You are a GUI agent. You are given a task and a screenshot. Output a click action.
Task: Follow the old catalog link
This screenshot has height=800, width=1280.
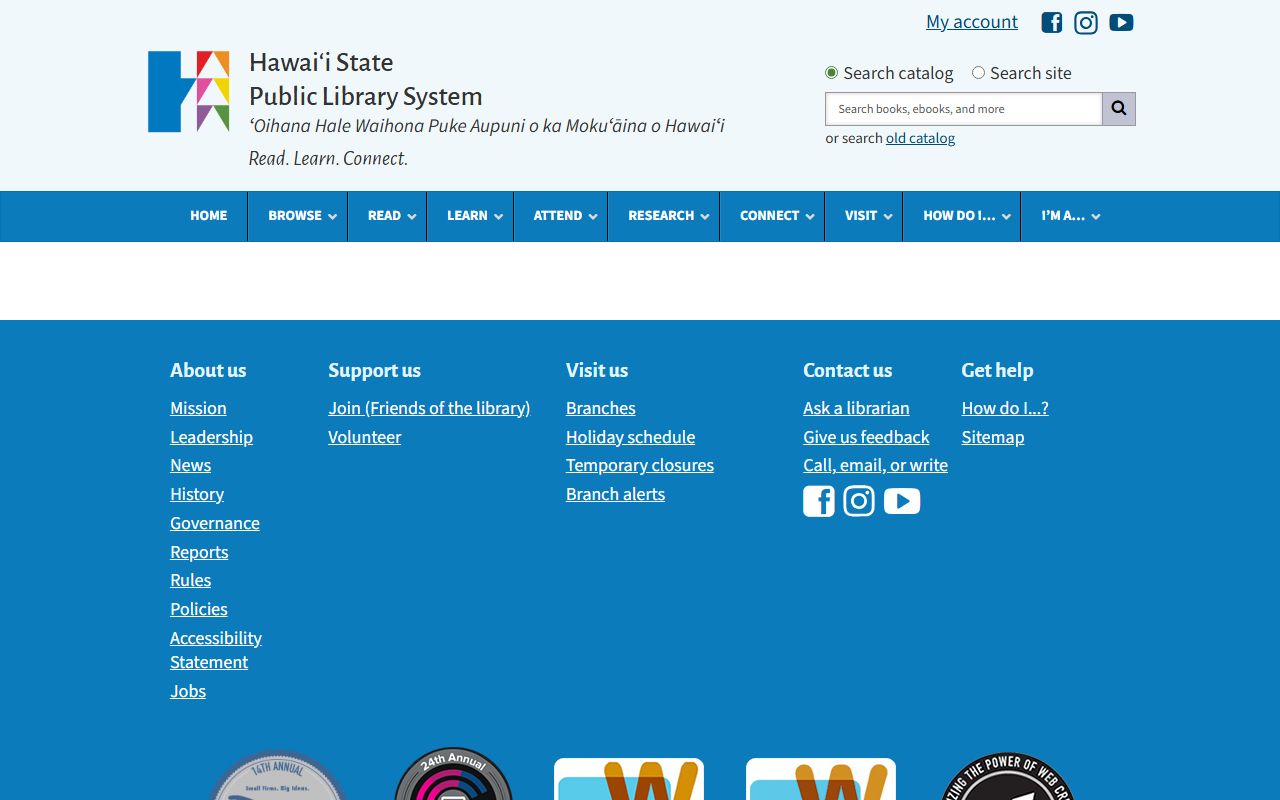click(920, 138)
